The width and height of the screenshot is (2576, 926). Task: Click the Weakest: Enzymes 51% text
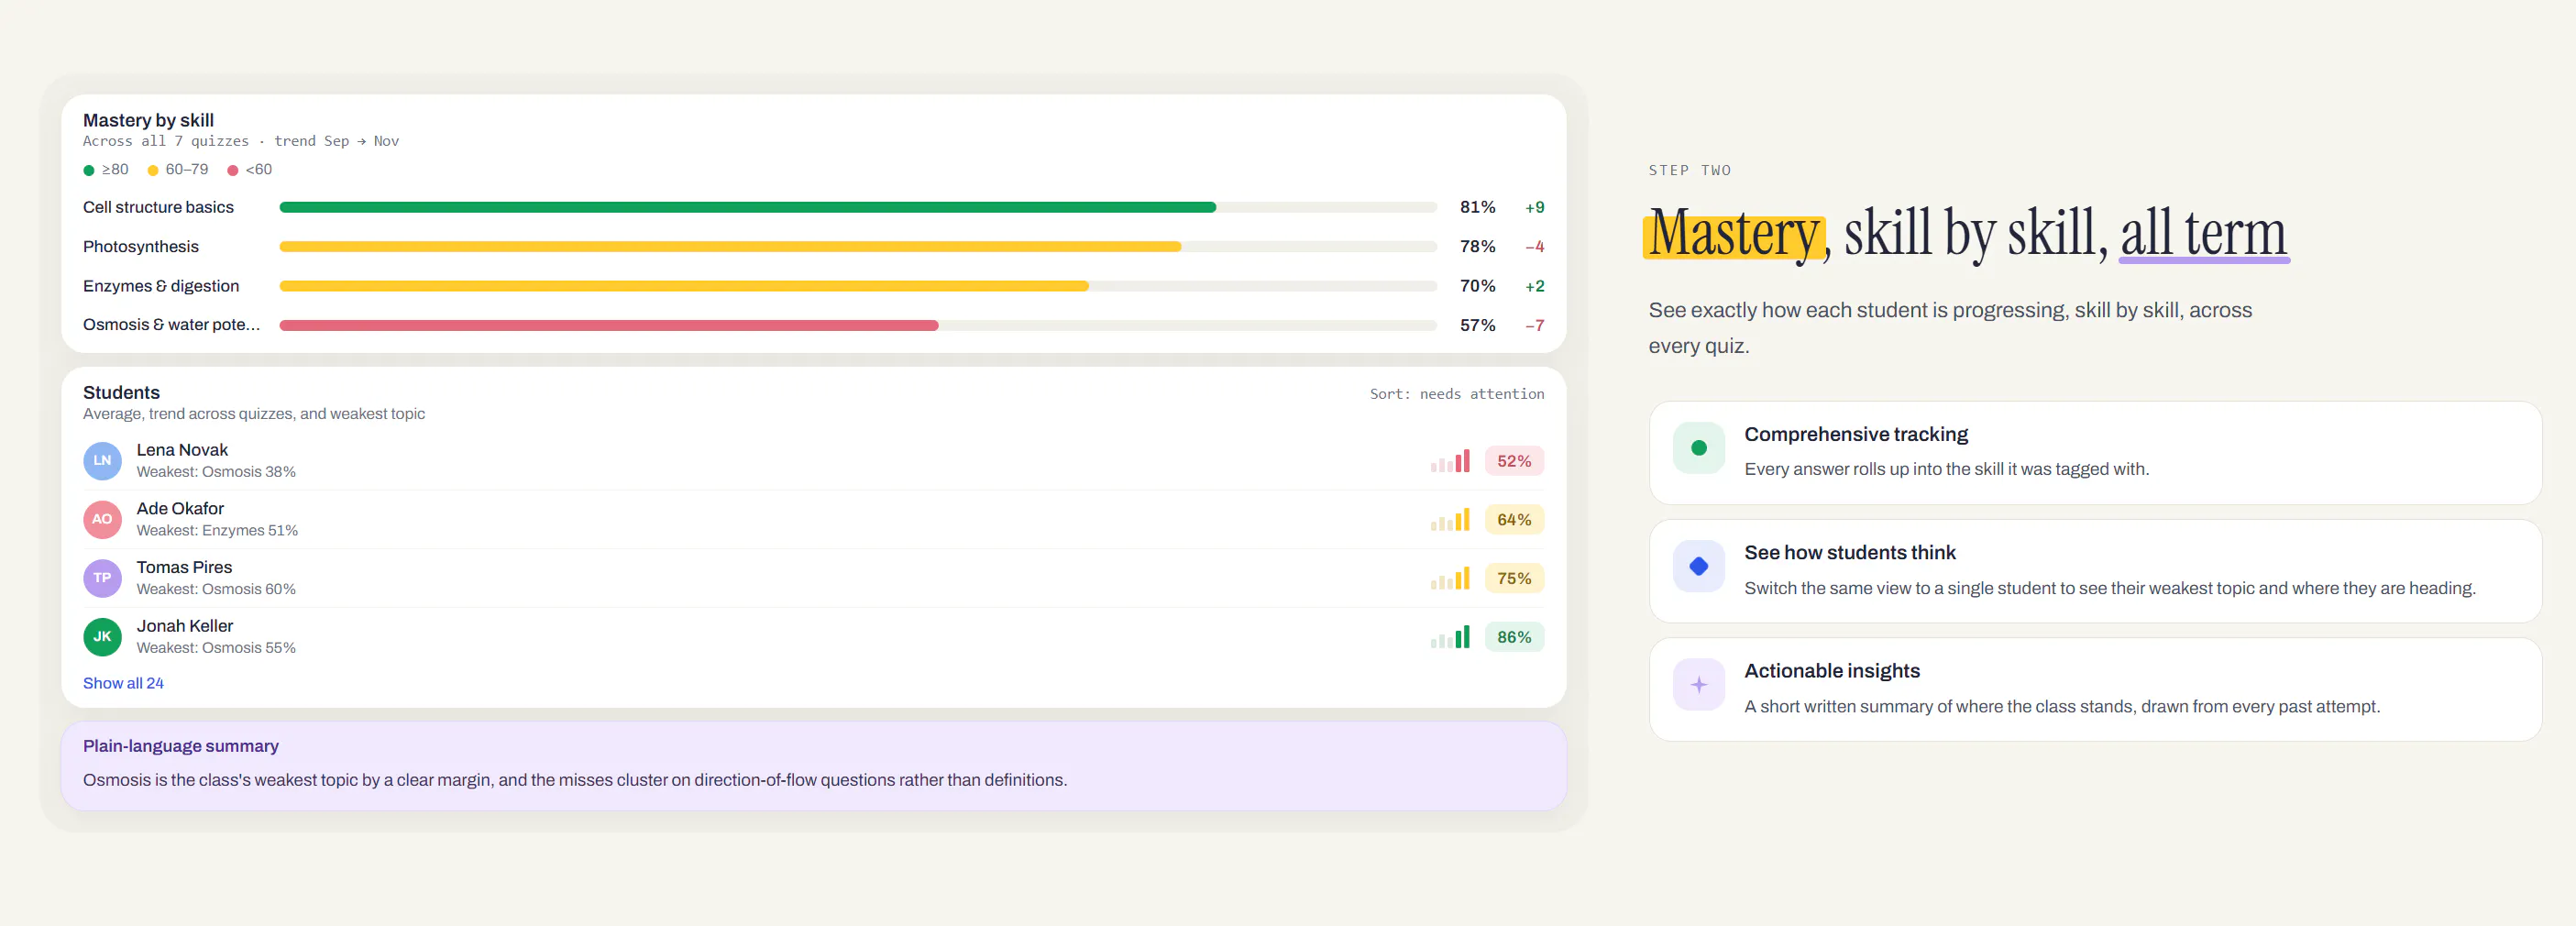(x=217, y=531)
